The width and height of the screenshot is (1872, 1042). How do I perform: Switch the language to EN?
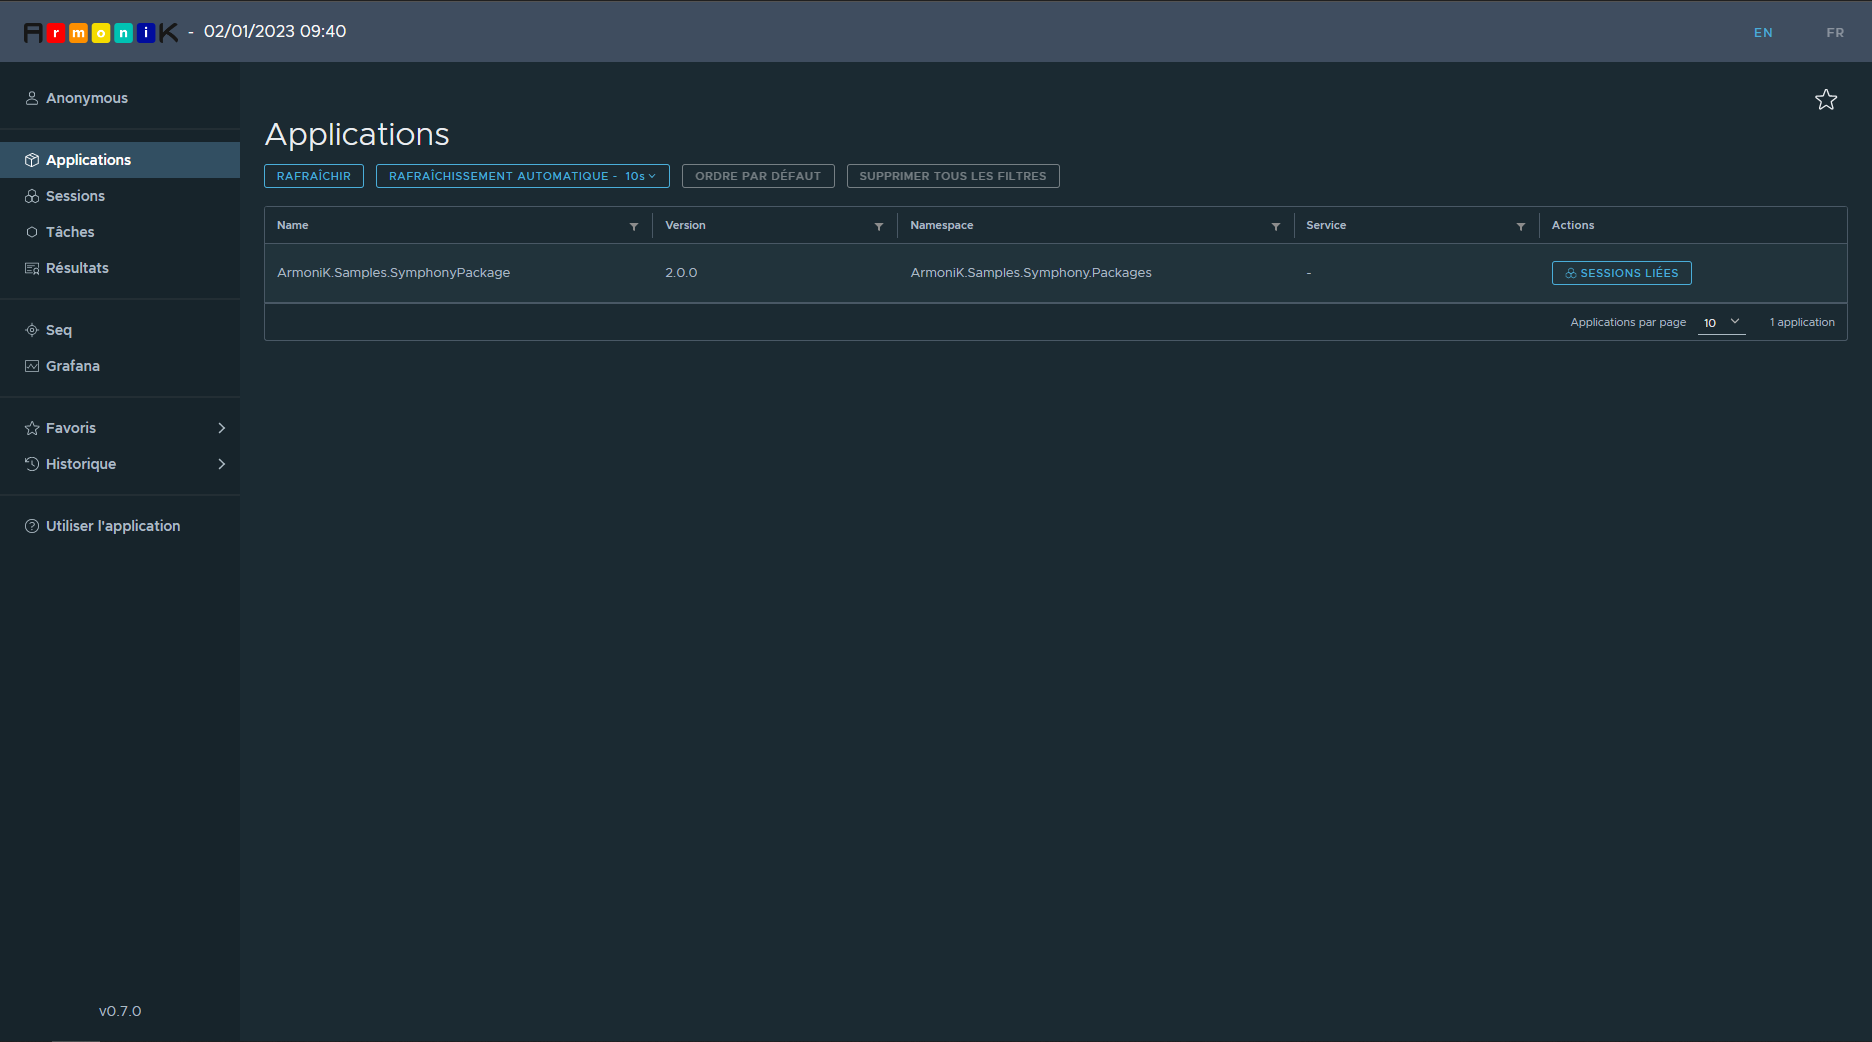tap(1763, 33)
